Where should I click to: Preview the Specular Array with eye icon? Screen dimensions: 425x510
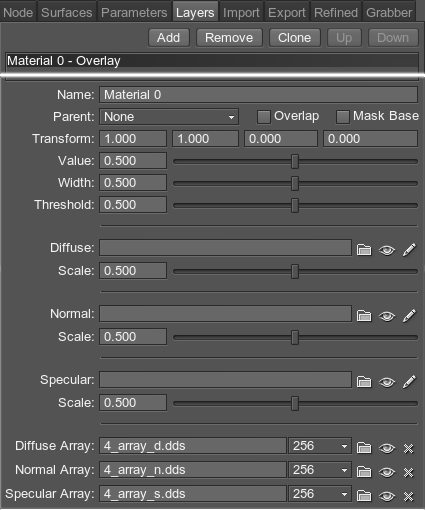387,496
